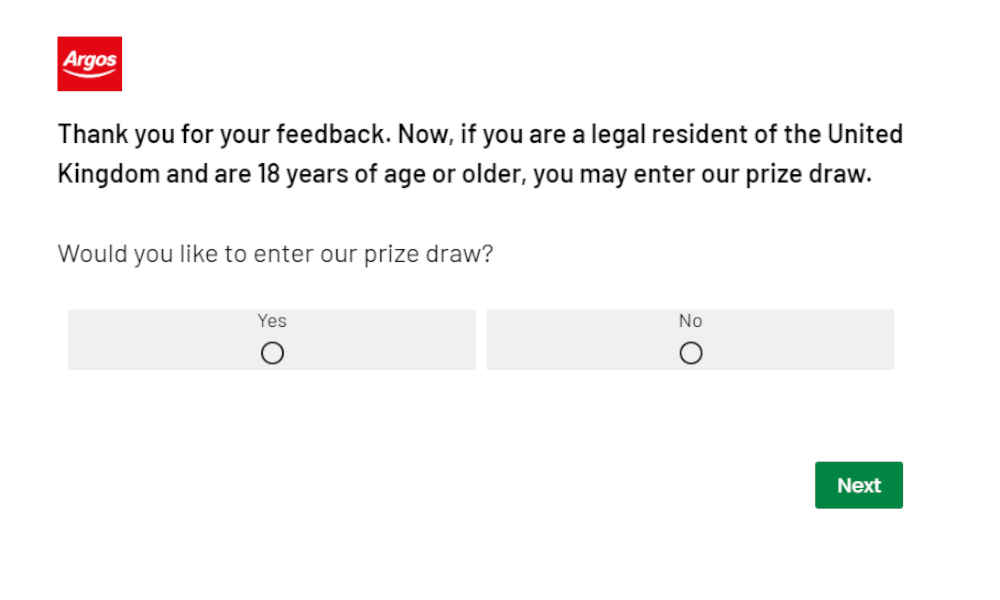Click the white smile curve in Argos logo
Viewport: 1000px width, 600px height.
[x=89, y=73]
